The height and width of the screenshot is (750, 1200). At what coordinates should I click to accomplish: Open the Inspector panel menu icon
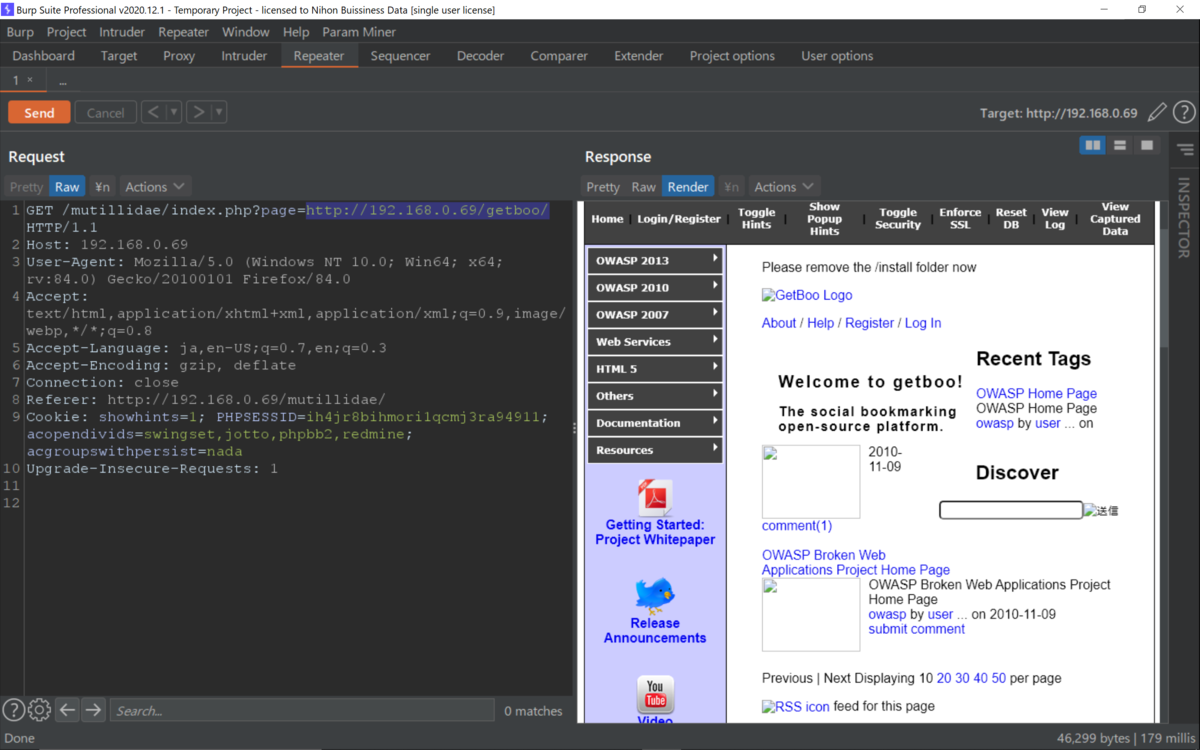tap(1185, 149)
